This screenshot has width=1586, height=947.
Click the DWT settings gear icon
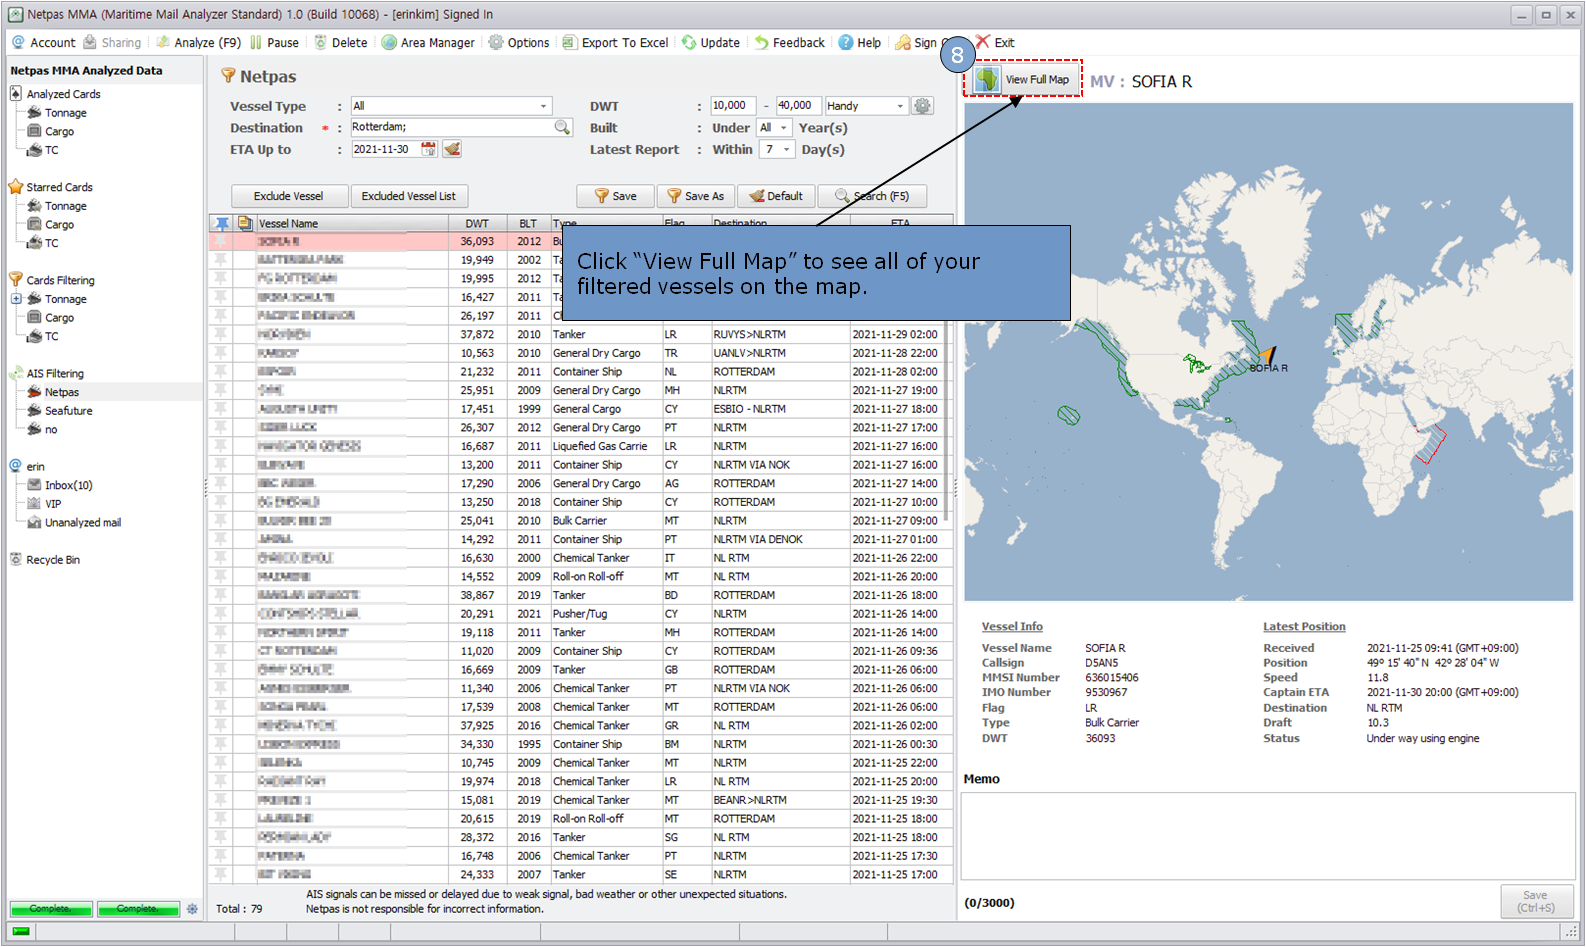(922, 106)
